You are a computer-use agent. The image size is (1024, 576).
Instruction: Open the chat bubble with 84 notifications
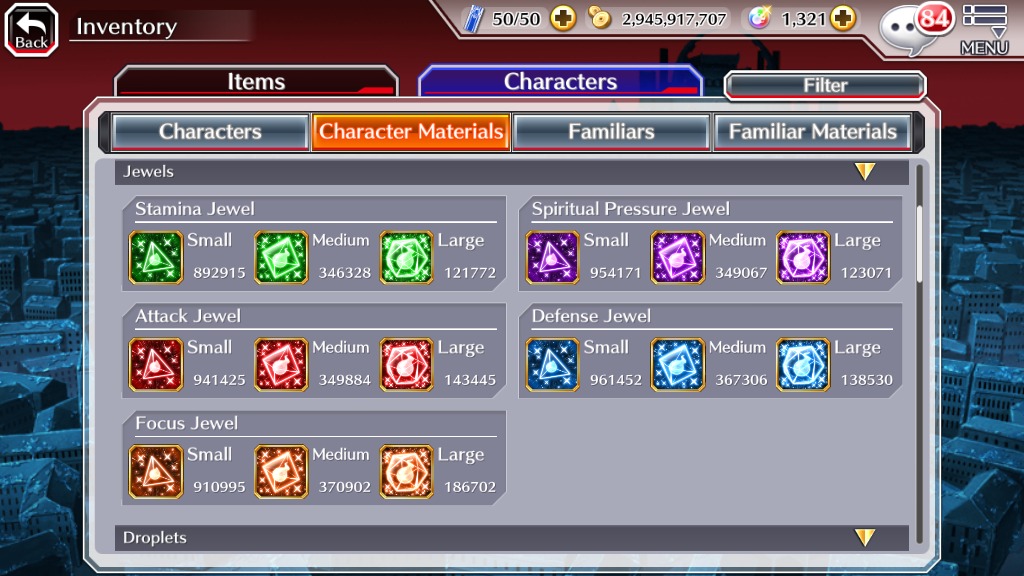[x=913, y=26]
